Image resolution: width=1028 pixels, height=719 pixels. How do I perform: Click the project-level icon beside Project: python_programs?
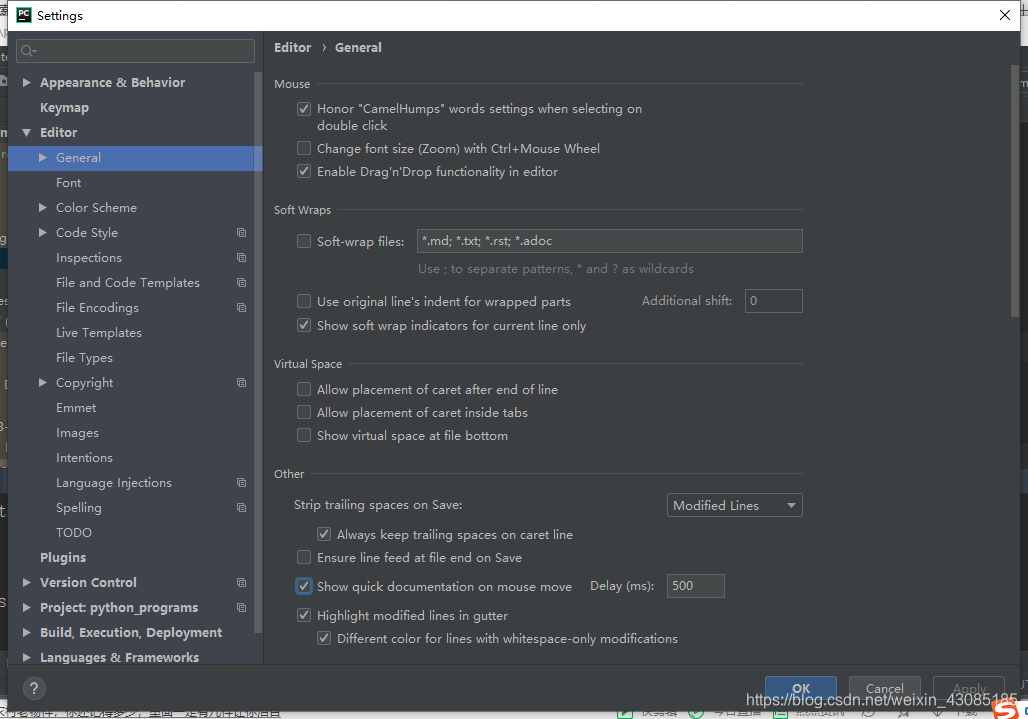click(x=241, y=608)
